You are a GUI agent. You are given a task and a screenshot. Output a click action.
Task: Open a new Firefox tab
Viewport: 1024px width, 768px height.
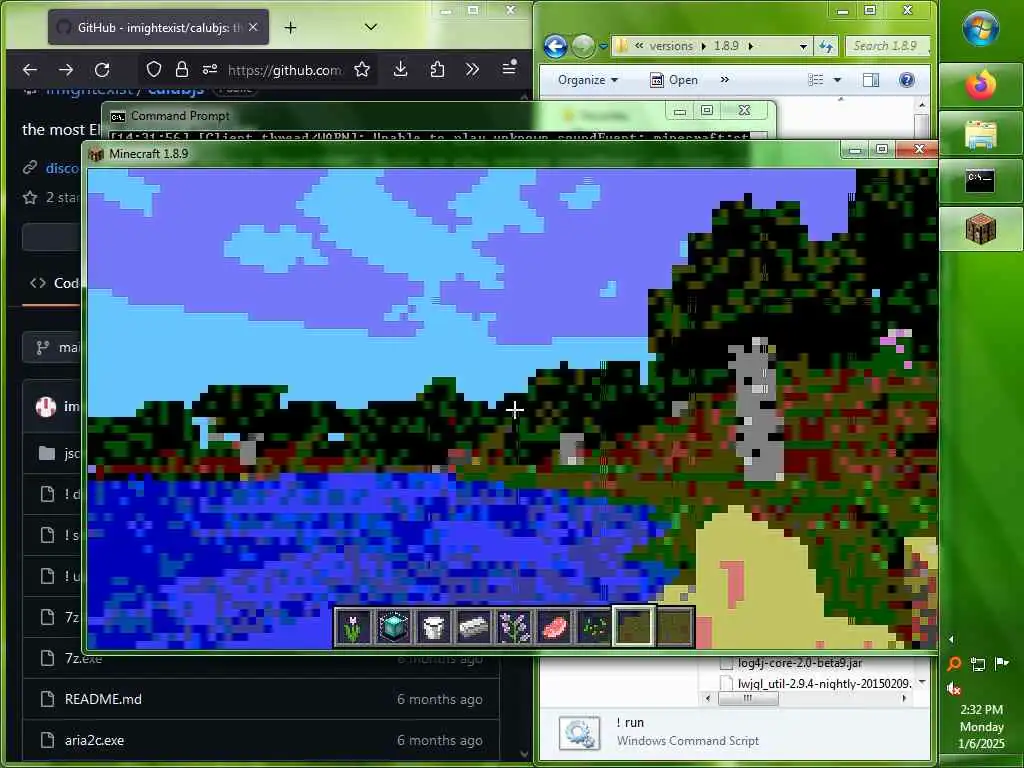click(291, 27)
